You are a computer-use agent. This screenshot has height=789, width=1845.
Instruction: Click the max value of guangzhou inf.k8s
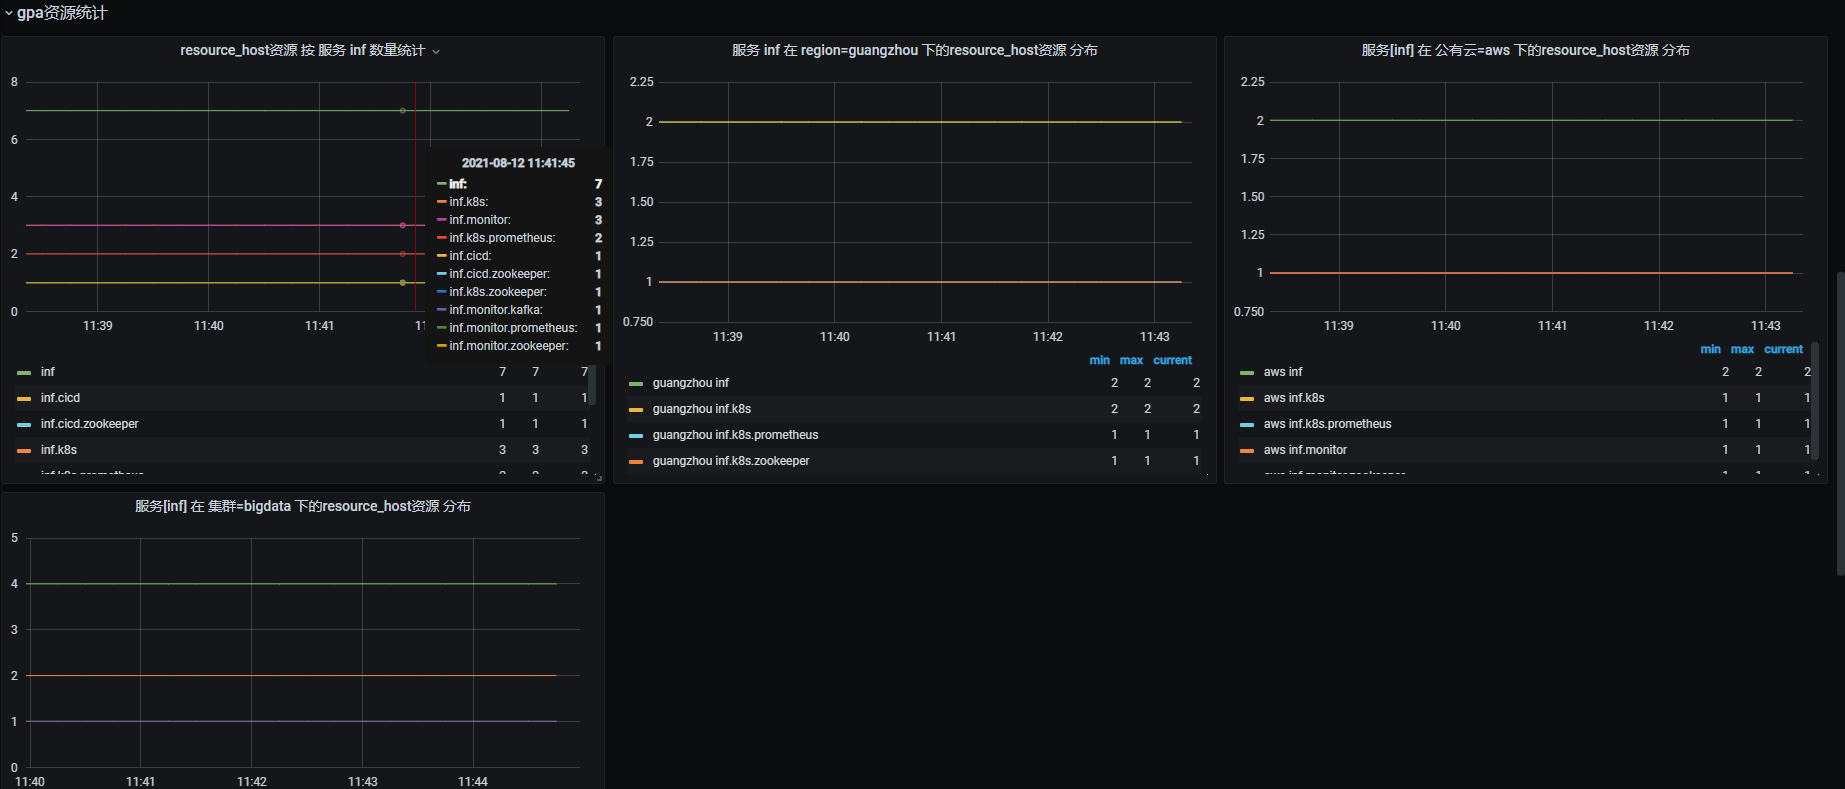[x=1147, y=409]
